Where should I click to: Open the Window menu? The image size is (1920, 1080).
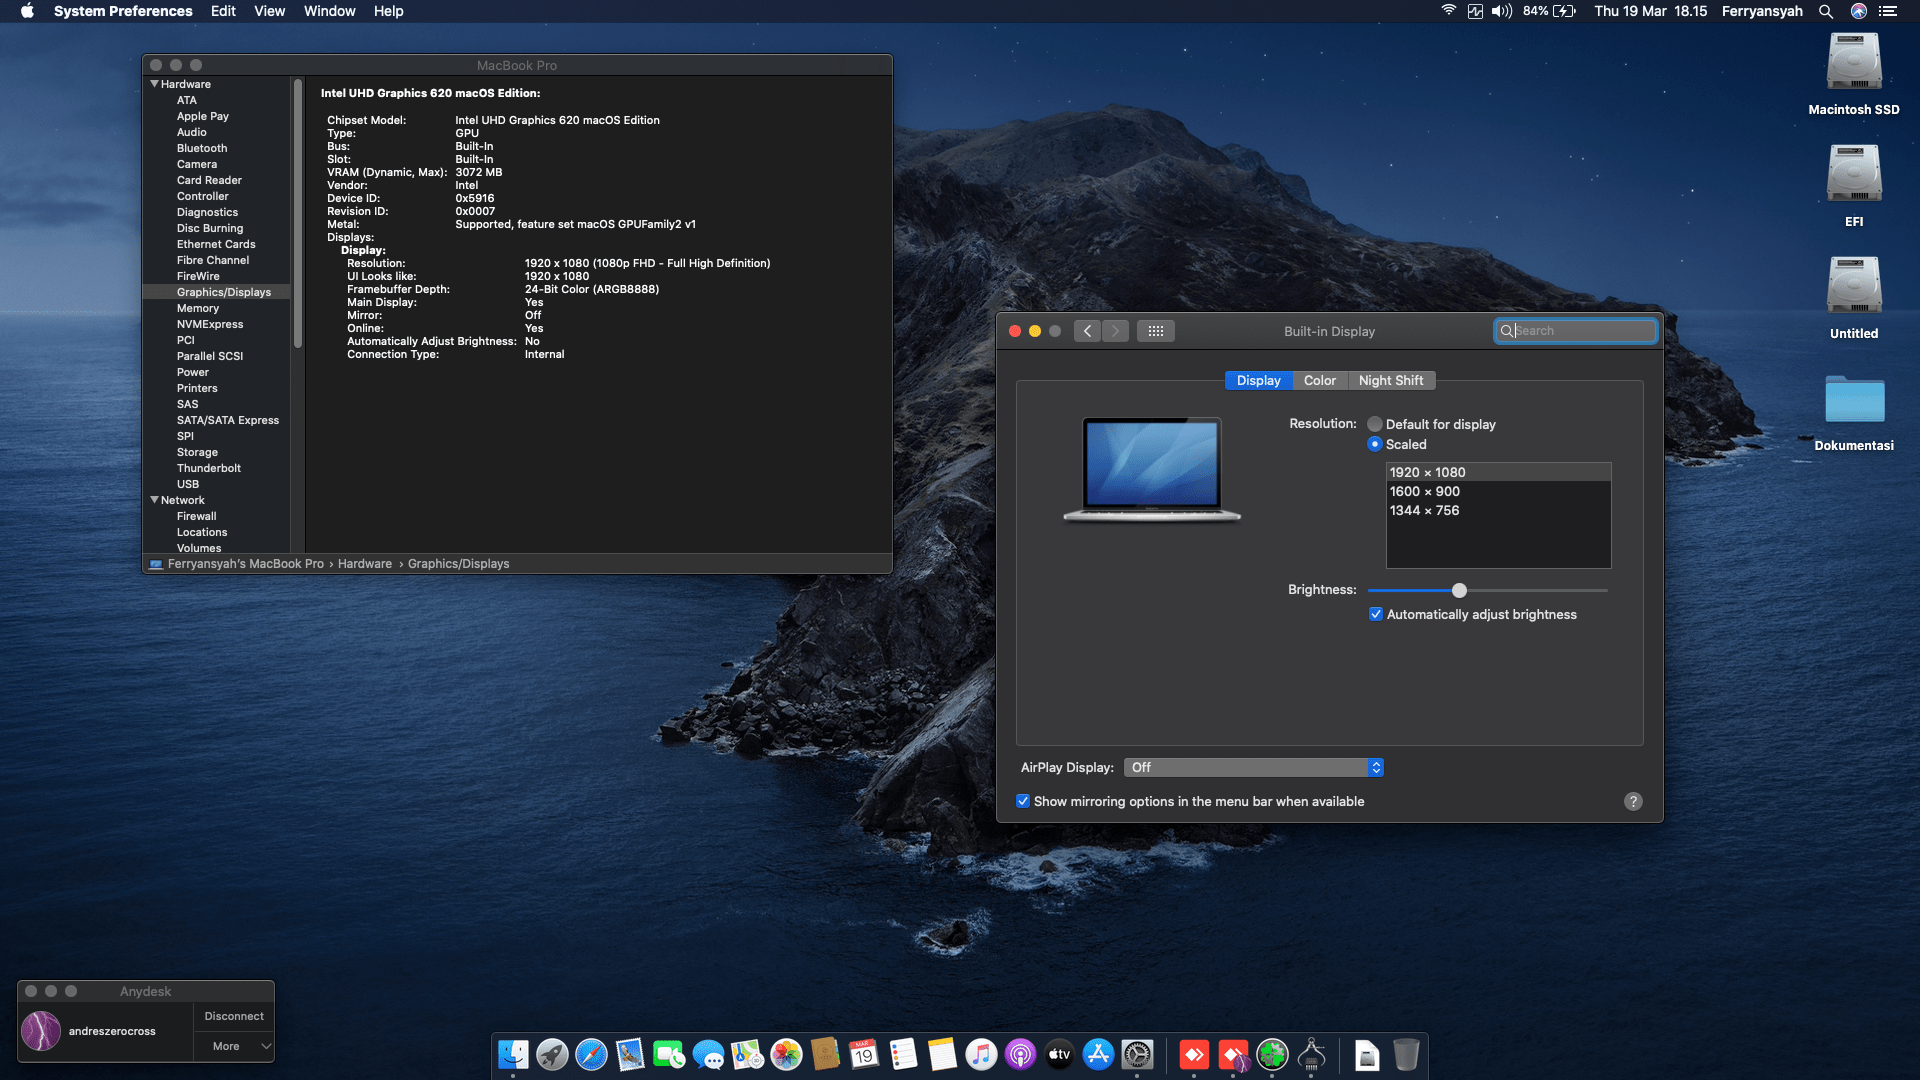(x=329, y=11)
